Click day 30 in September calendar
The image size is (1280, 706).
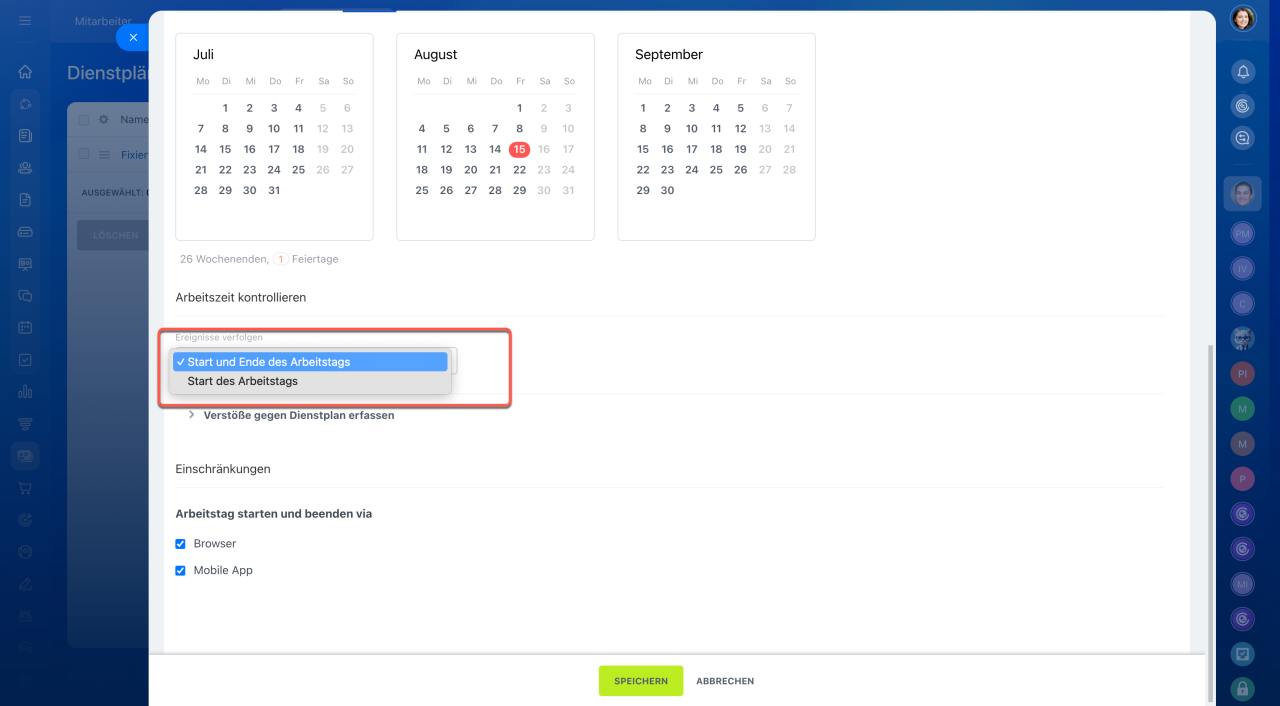[667, 190]
